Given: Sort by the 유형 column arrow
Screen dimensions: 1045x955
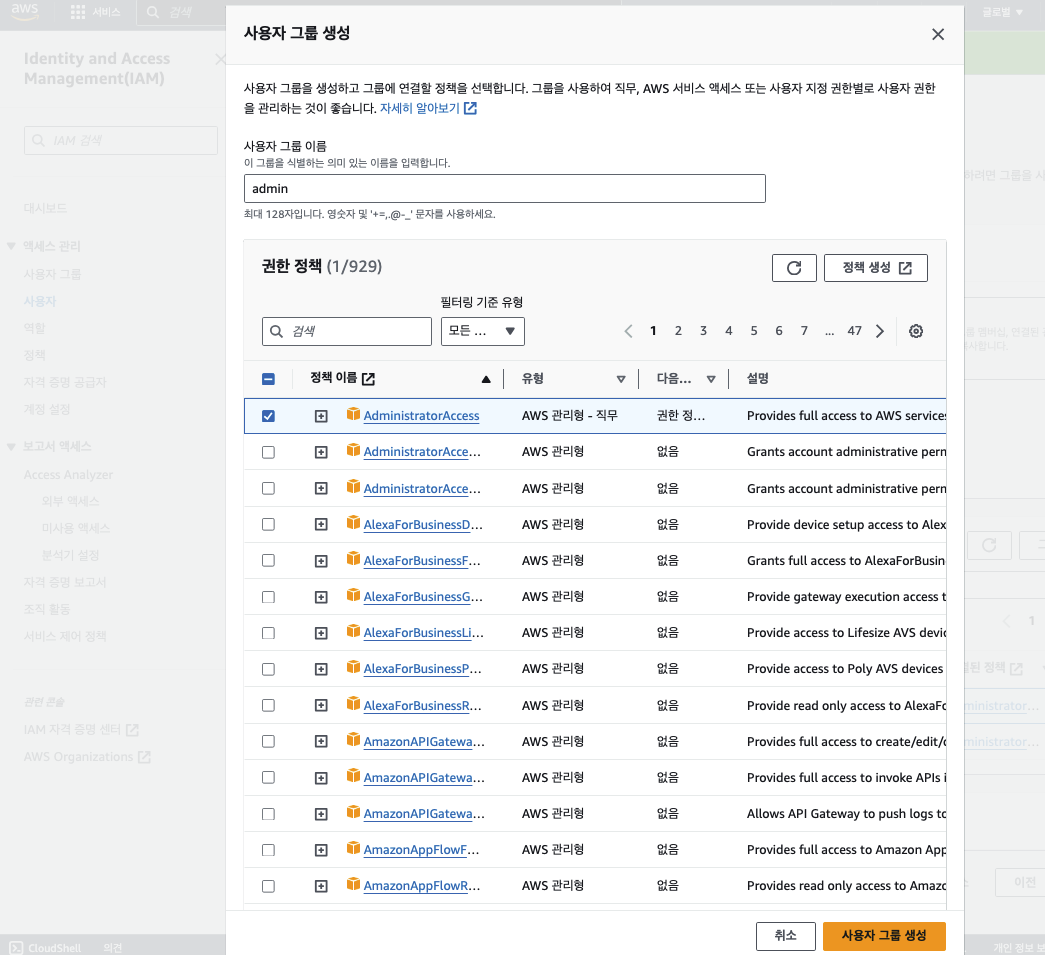Looking at the screenshot, I should click(x=620, y=379).
